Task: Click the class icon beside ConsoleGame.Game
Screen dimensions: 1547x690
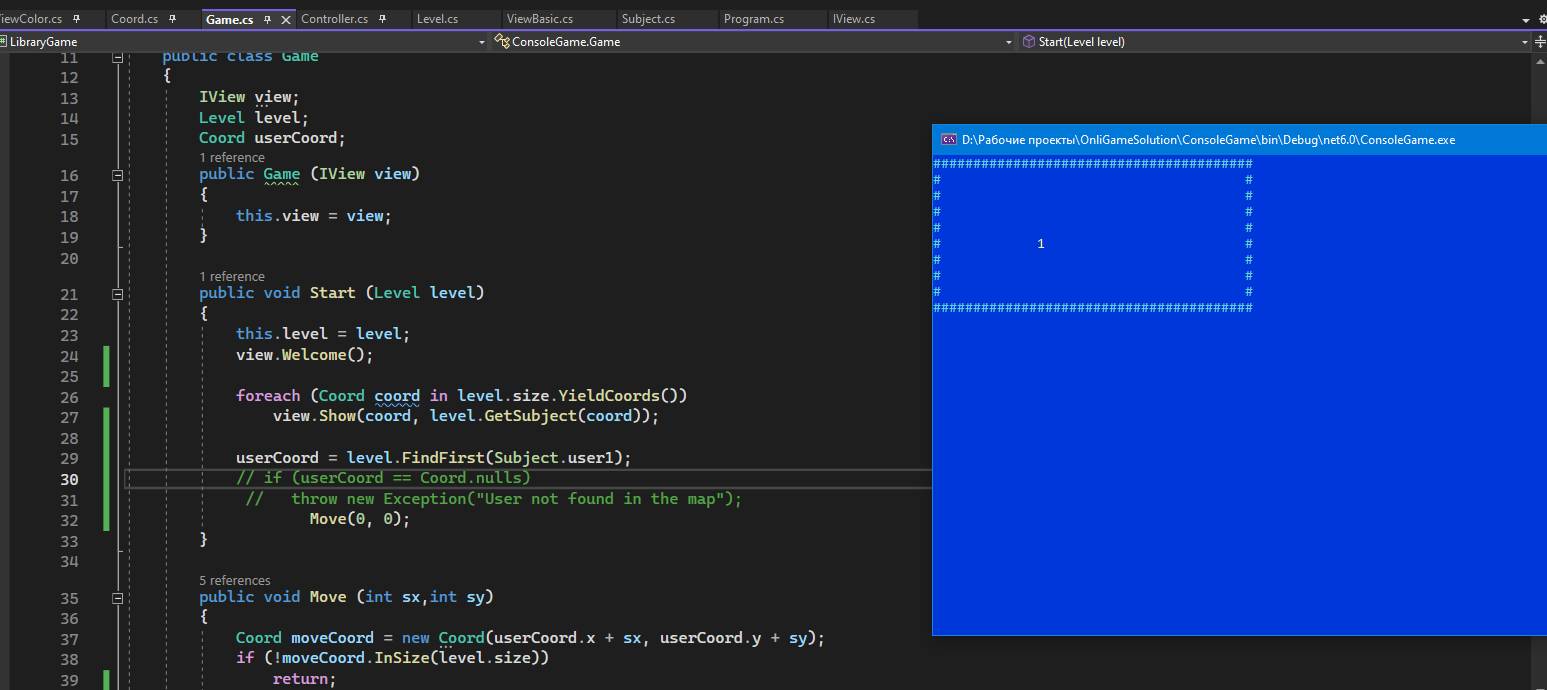Action: coord(501,42)
